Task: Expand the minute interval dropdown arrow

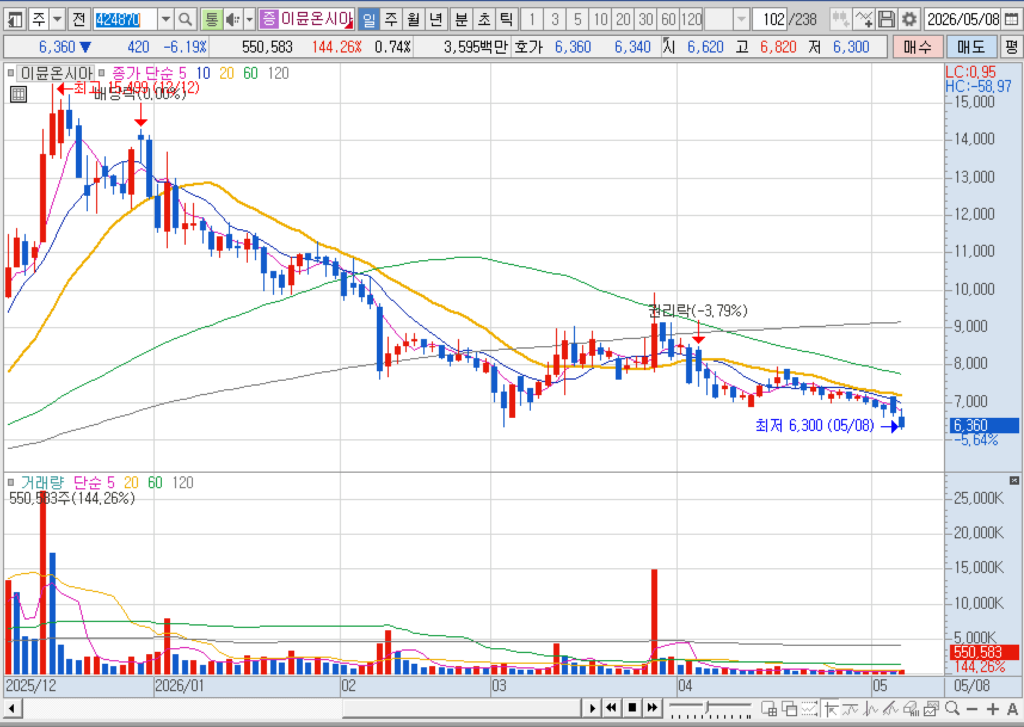Action: [x=741, y=20]
